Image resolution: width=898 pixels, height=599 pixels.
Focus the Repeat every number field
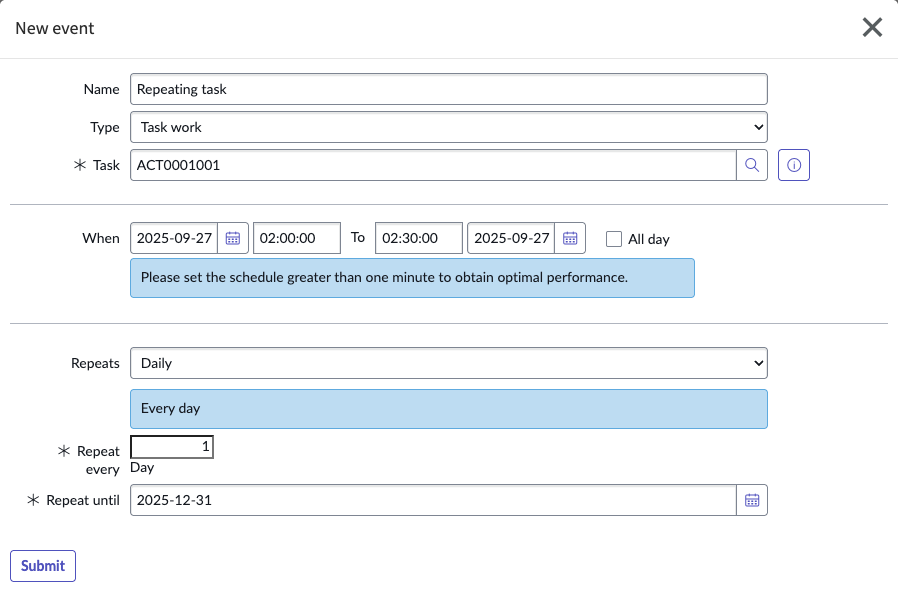172,447
